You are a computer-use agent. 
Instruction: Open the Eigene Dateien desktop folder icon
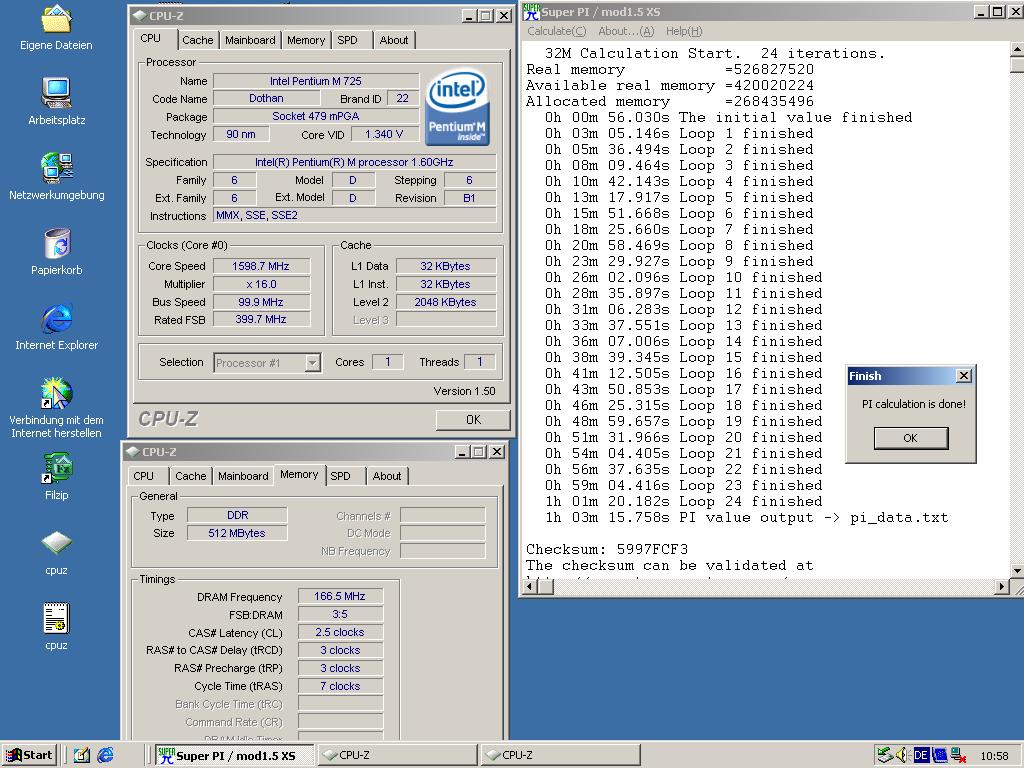56,20
